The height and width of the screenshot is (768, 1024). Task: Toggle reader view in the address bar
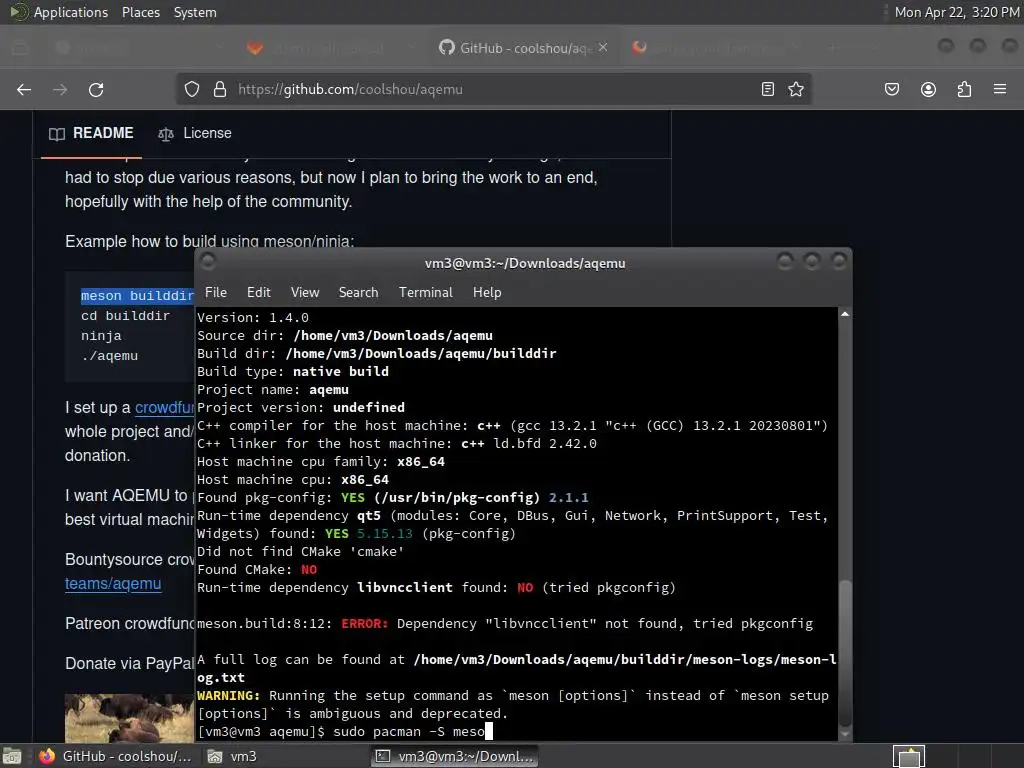pyautogui.click(x=768, y=89)
